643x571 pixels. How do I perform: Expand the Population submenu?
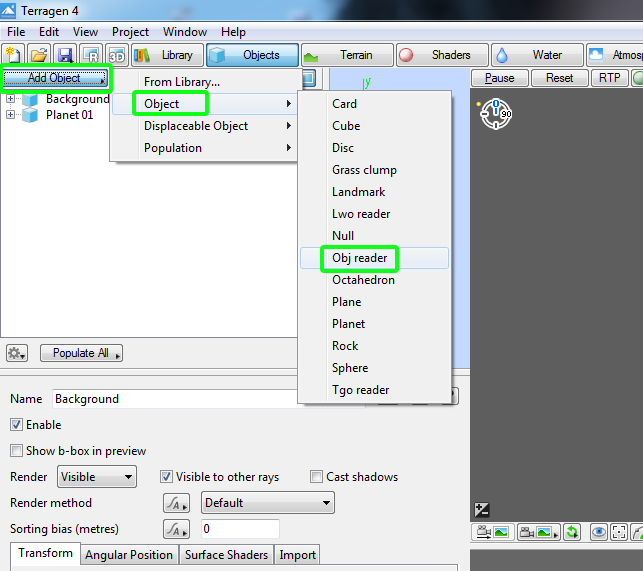[204, 148]
